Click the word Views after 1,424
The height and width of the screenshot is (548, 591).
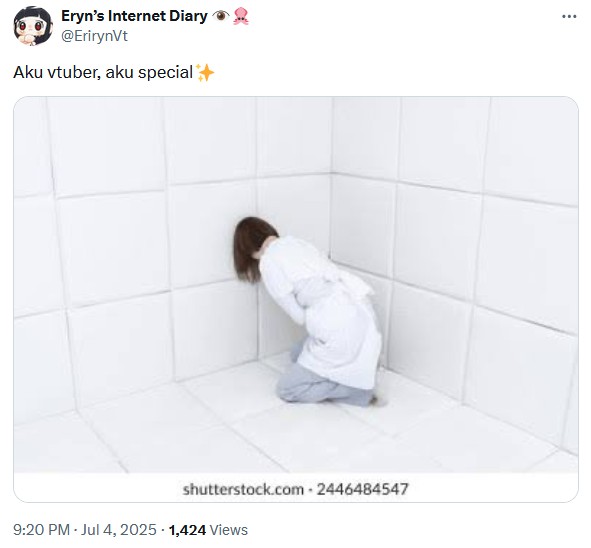pyautogui.click(x=228, y=530)
